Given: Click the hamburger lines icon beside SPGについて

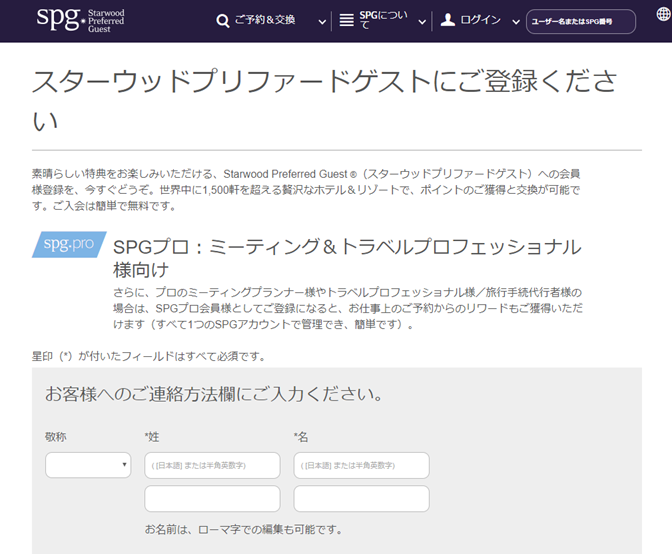Looking at the screenshot, I should tap(346, 20).
